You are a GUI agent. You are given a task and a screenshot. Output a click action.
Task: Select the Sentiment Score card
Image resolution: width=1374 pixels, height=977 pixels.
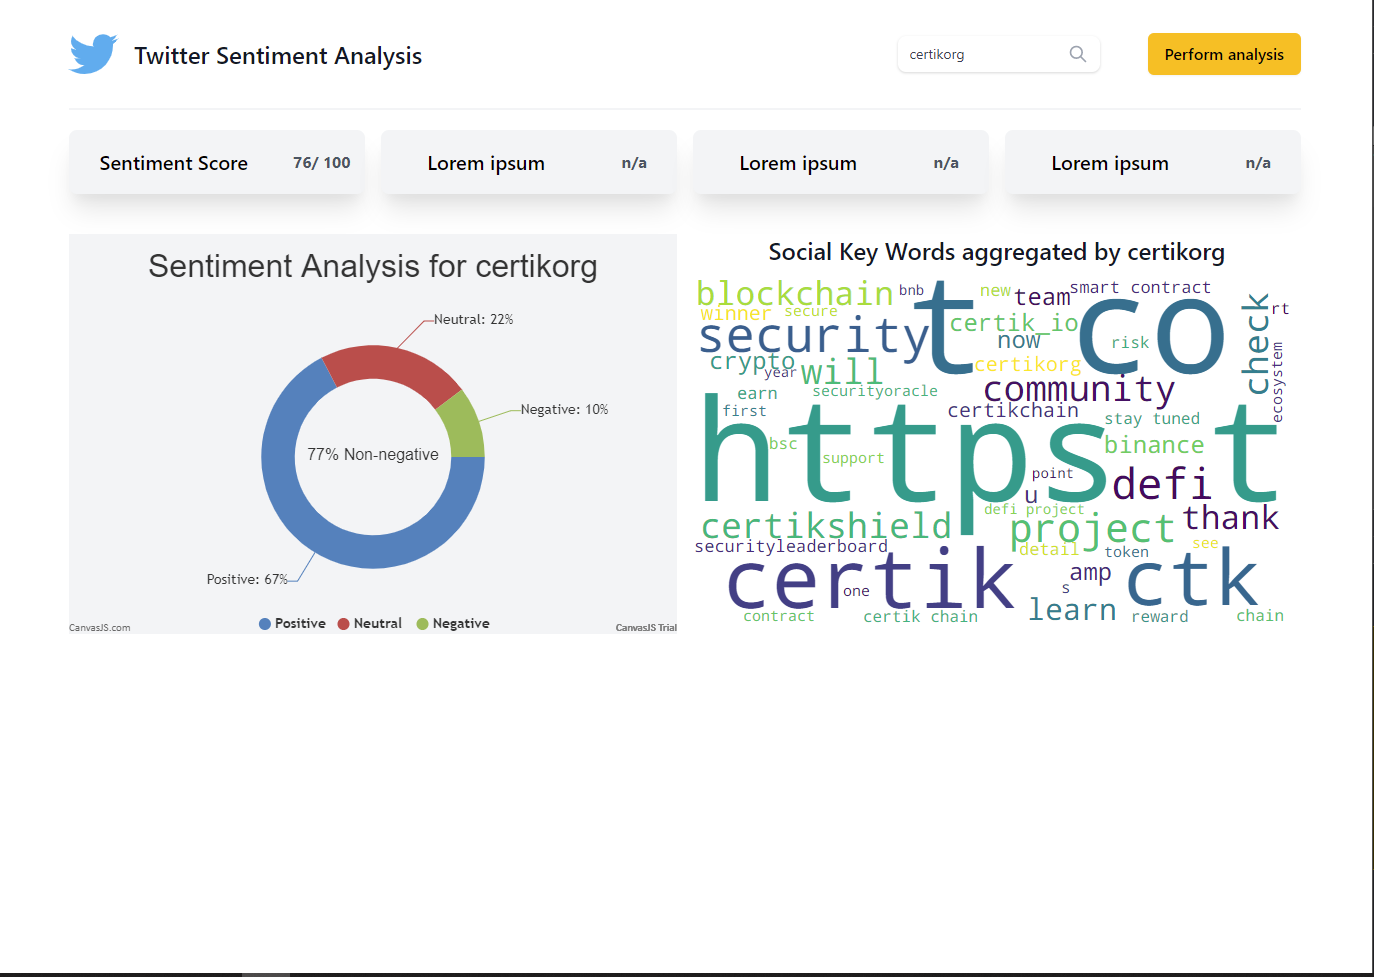[217, 162]
